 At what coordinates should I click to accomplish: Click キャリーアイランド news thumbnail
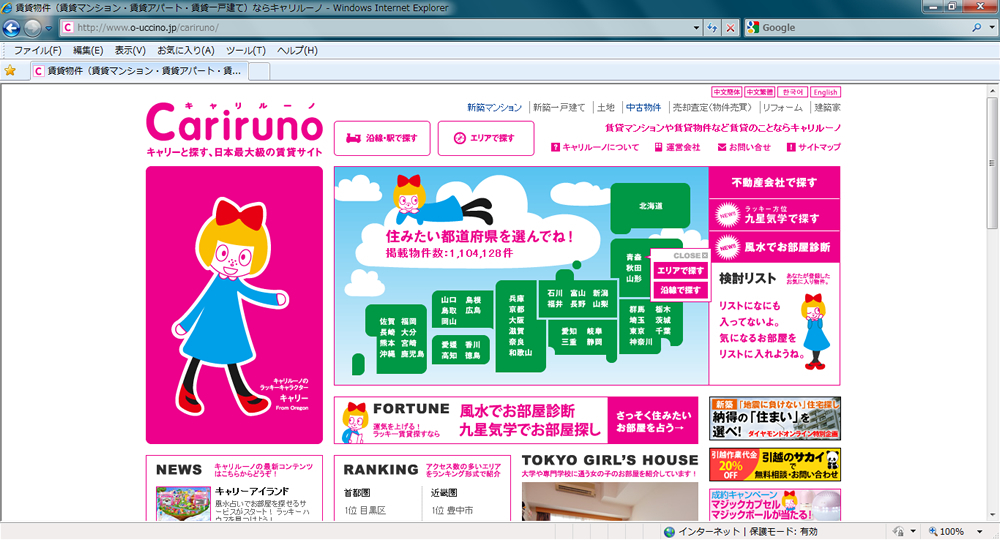click(x=183, y=504)
